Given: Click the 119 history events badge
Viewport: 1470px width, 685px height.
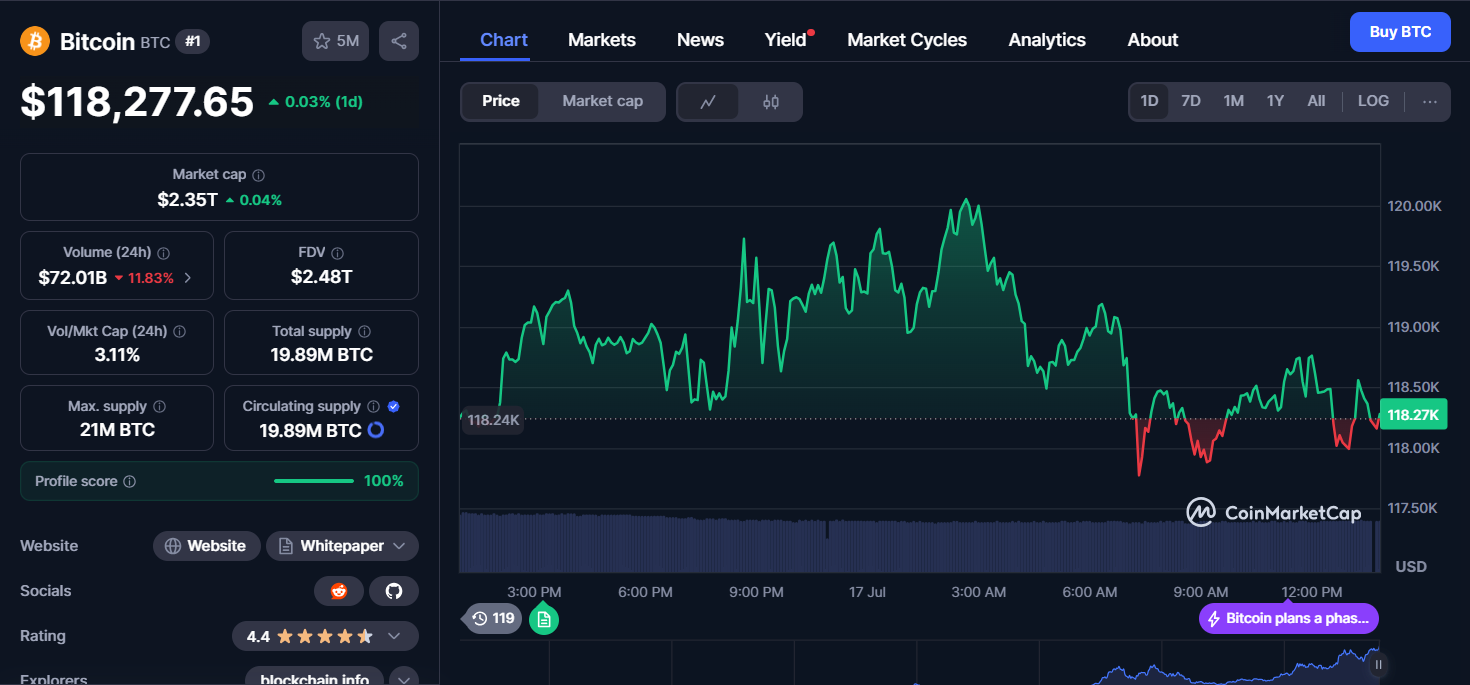Looking at the screenshot, I should (494, 618).
